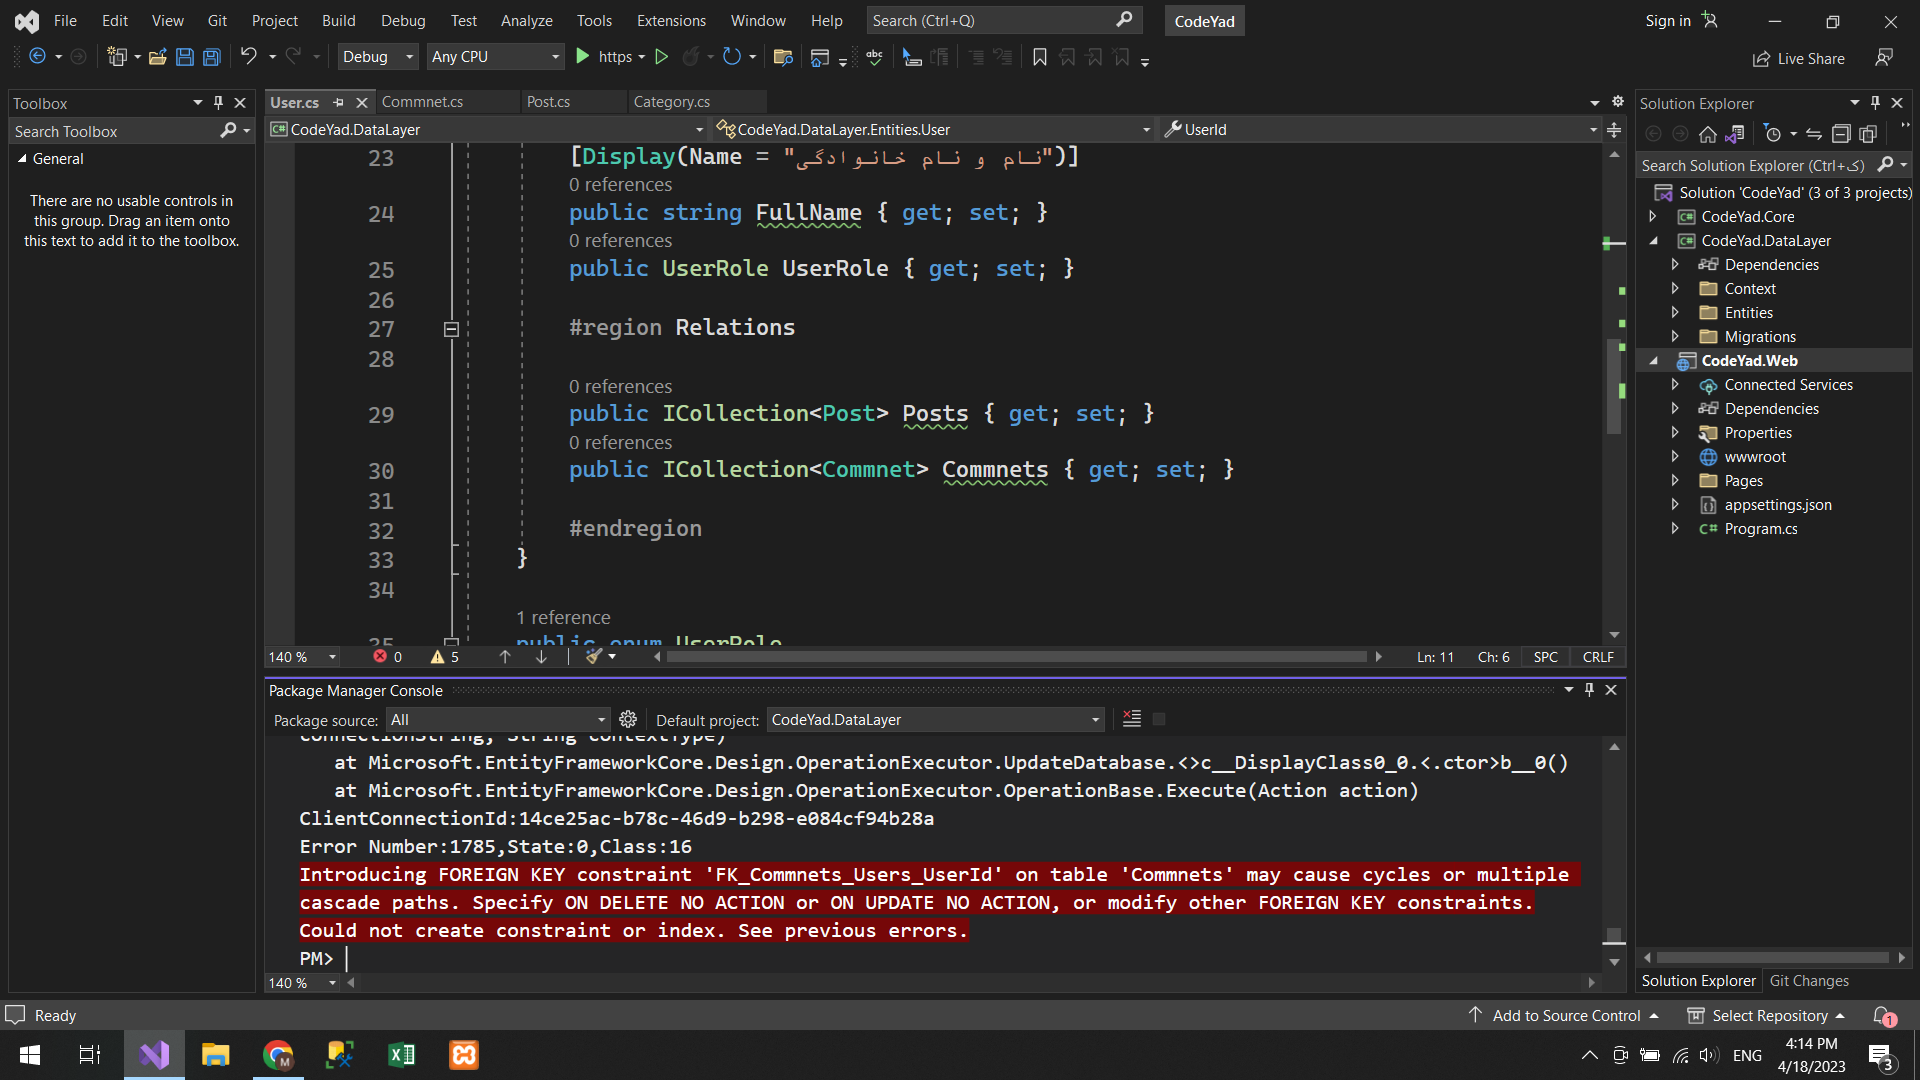Toggle auto-hide pin on Toolbox panel
This screenshot has height=1080, width=1920.
(218, 103)
